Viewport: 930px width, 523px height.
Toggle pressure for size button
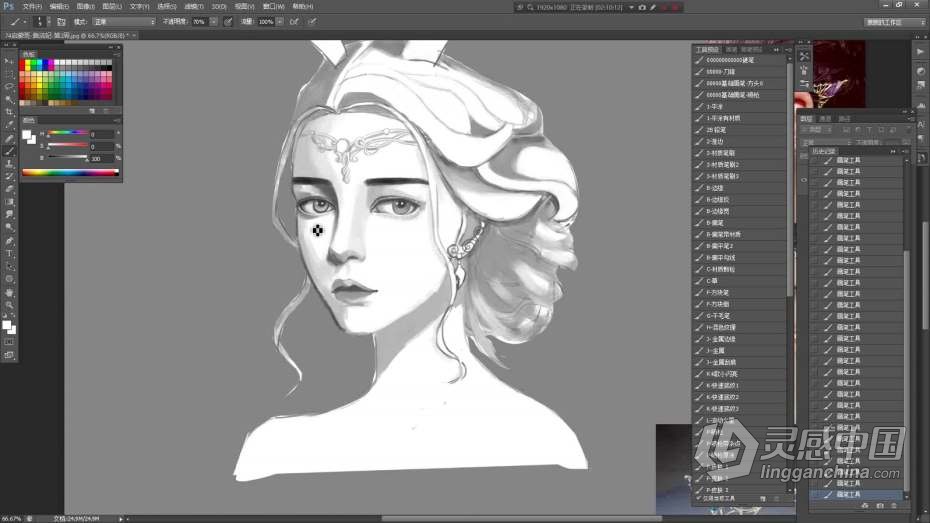[312, 21]
